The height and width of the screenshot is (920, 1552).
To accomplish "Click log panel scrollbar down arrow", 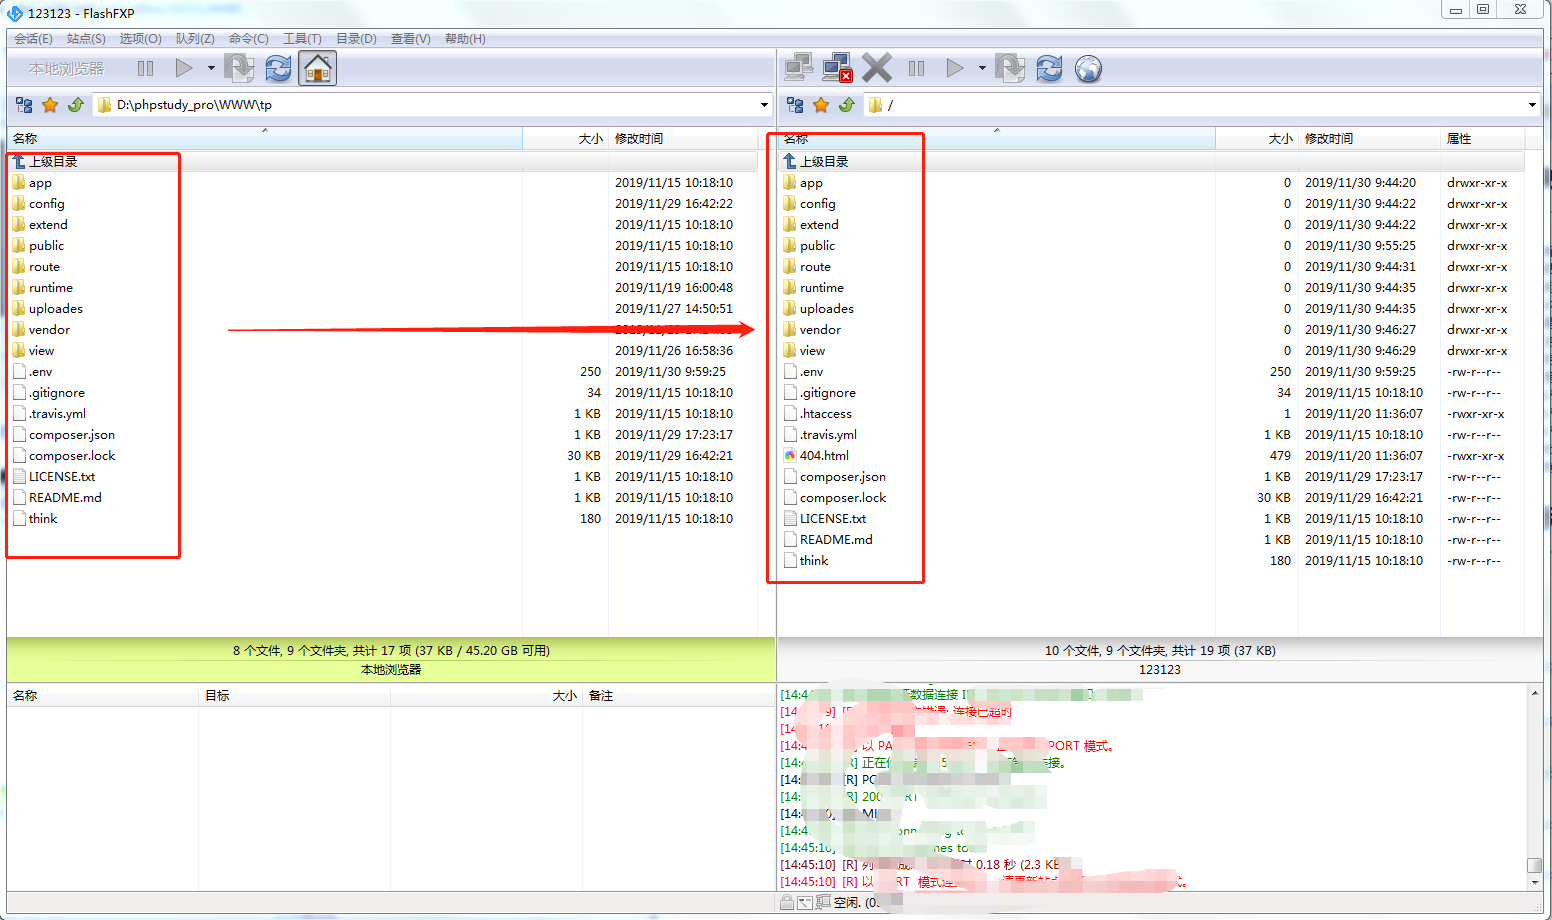I will (1535, 883).
